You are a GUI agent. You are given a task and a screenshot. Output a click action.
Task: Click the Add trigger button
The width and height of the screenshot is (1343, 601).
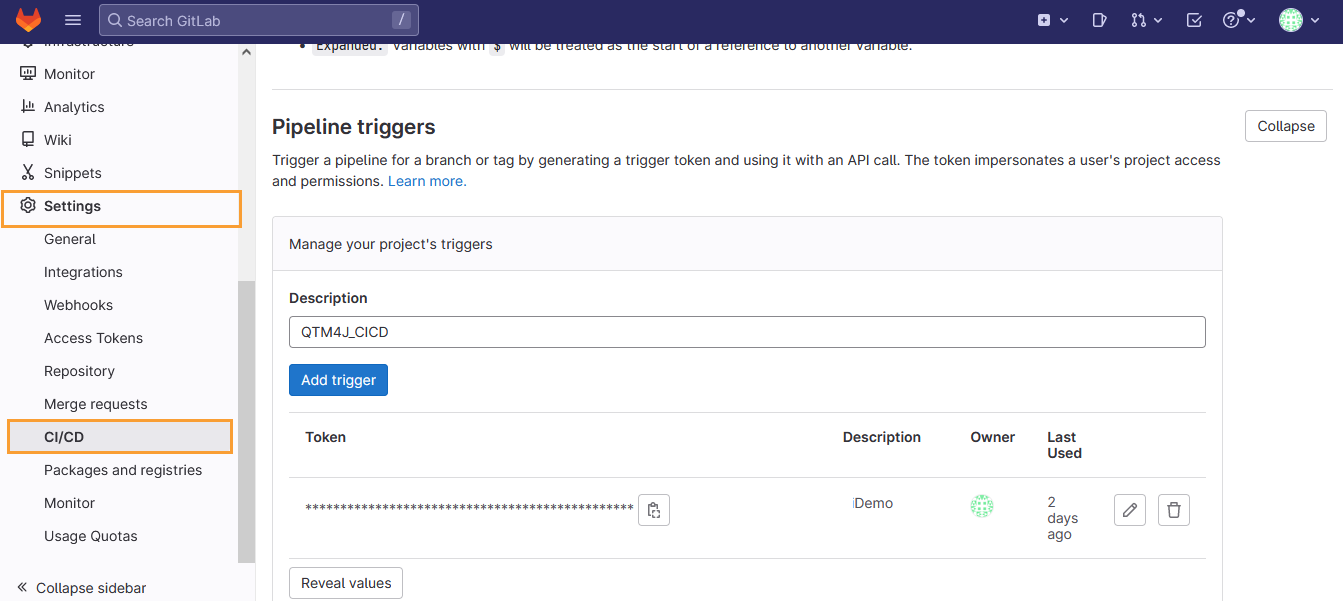pos(338,380)
